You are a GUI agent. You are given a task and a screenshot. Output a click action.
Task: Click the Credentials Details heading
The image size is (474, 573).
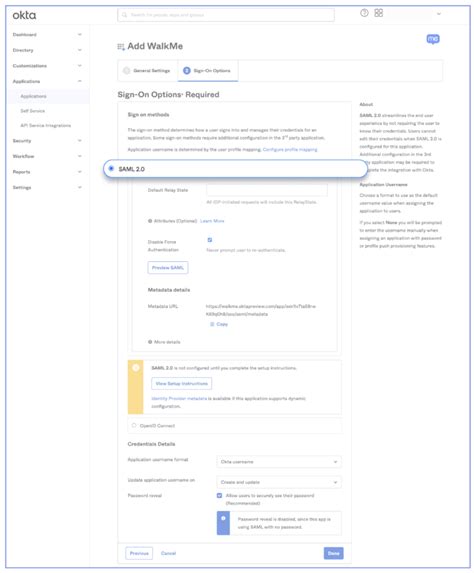click(x=151, y=444)
